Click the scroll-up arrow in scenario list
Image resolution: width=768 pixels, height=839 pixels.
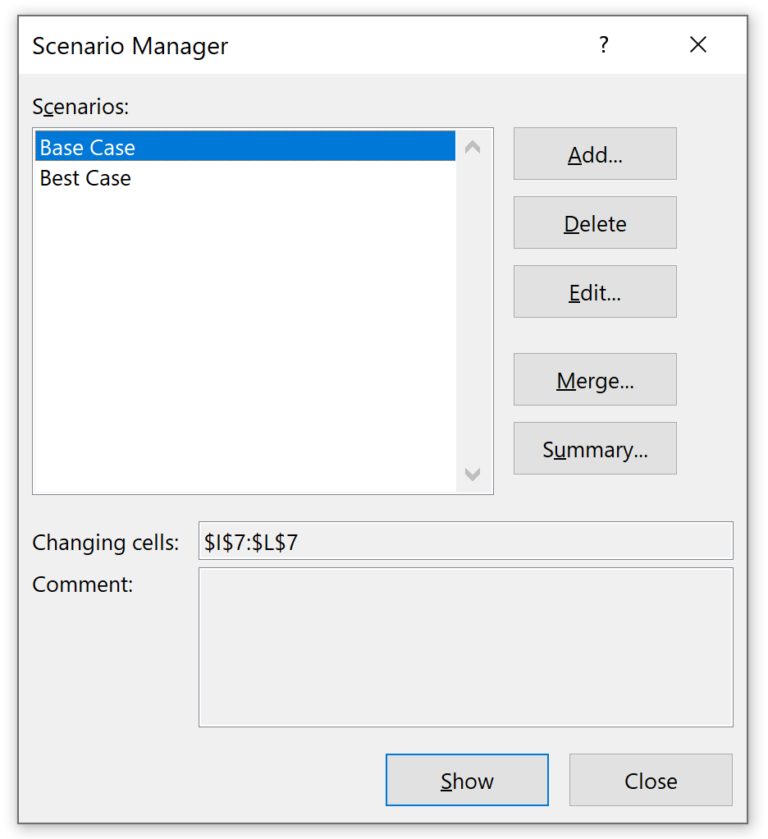[x=472, y=146]
